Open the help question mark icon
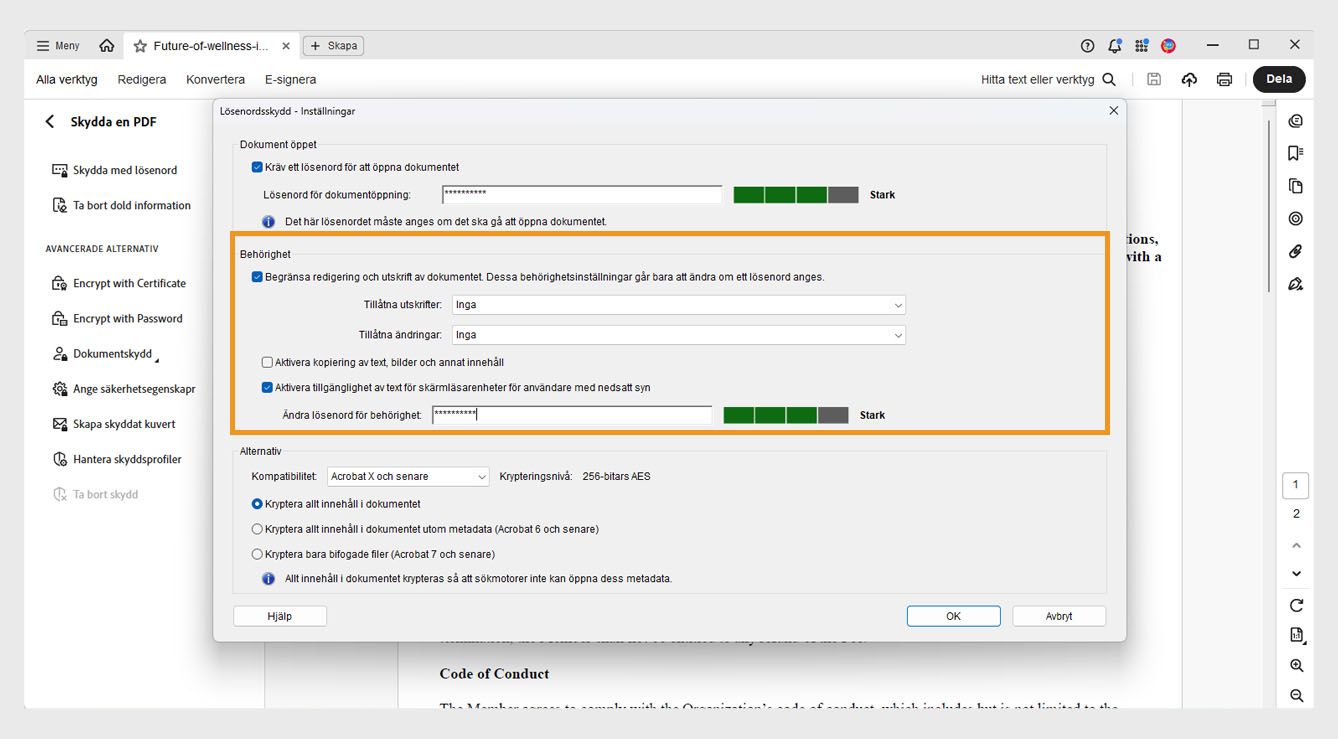 (1088, 46)
